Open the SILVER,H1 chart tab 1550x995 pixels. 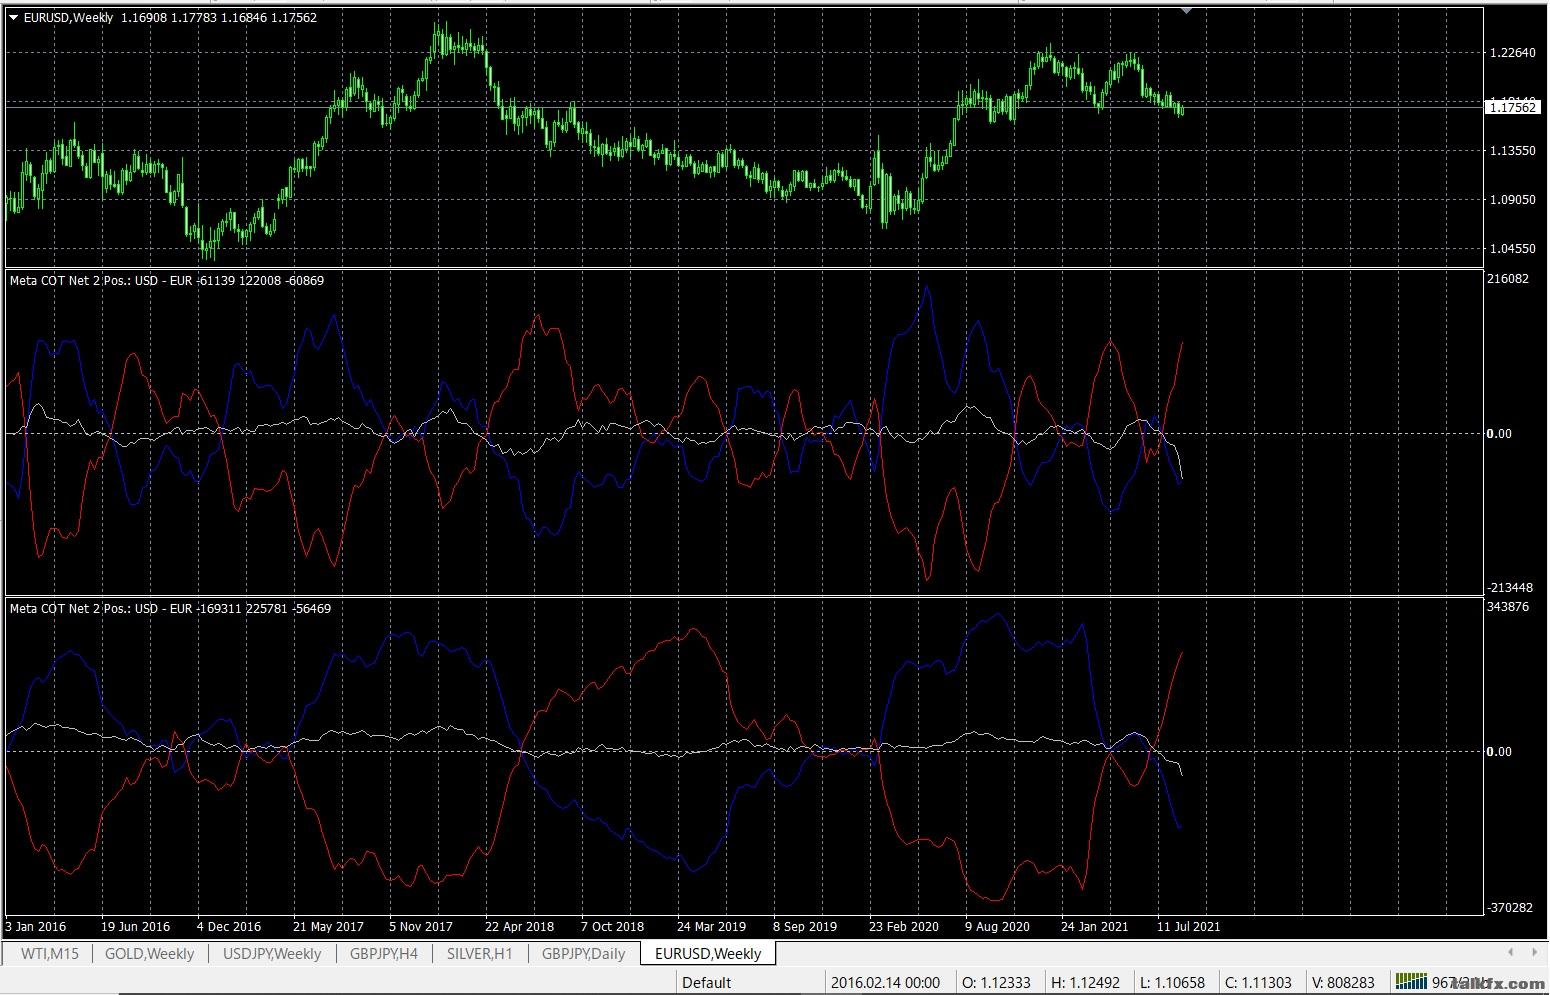[480, 953]
